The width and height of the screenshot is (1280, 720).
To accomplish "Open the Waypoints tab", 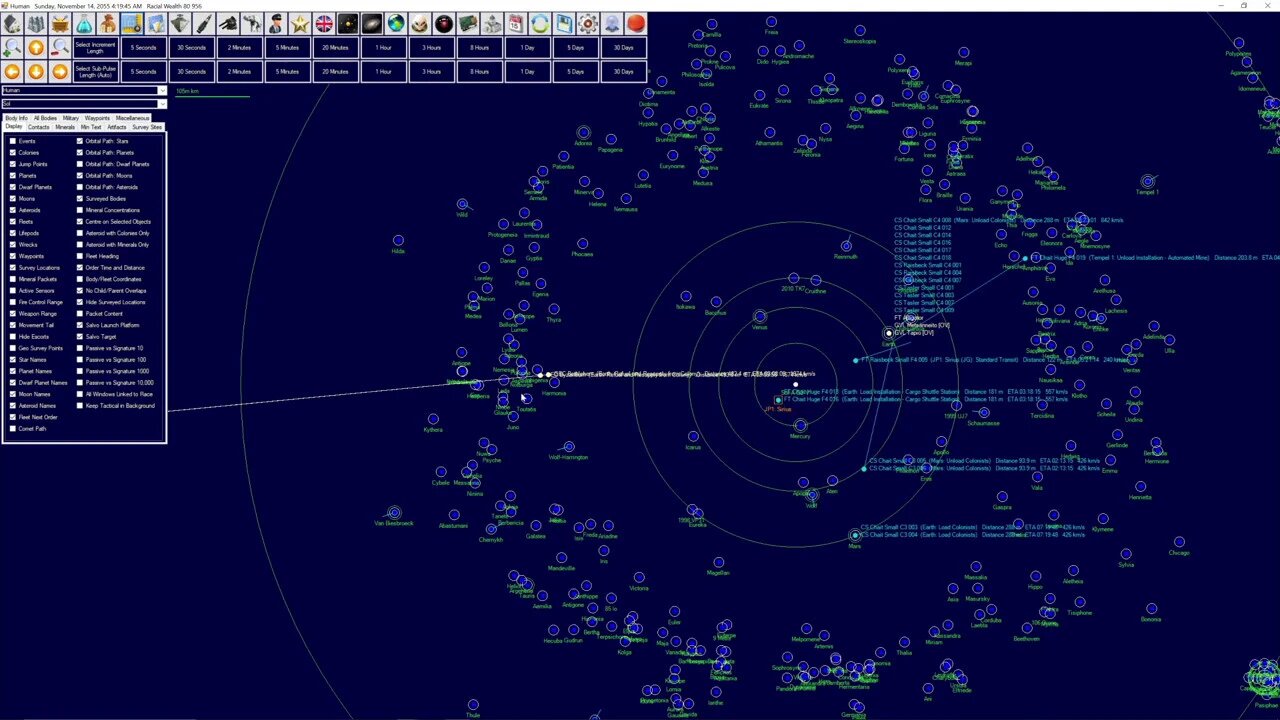I will (x=97, y=118).
